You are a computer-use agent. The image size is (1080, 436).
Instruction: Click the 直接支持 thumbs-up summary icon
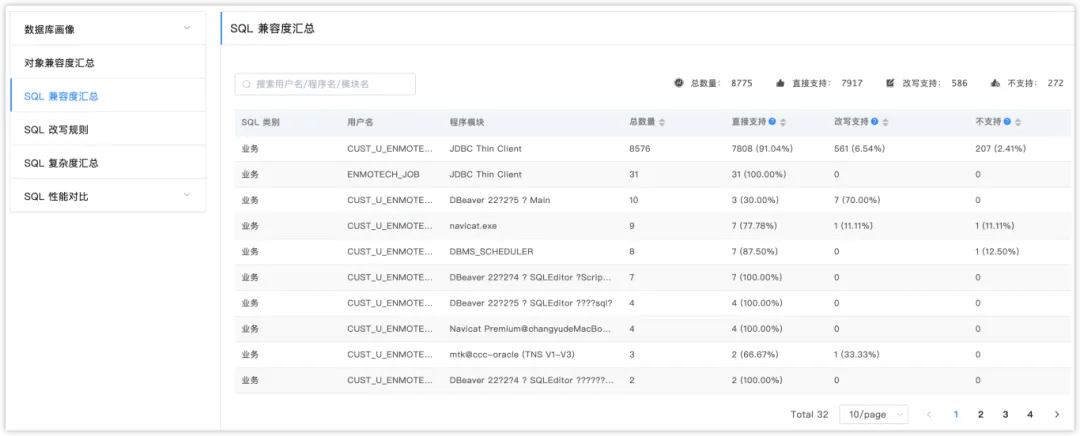(779, 83)
